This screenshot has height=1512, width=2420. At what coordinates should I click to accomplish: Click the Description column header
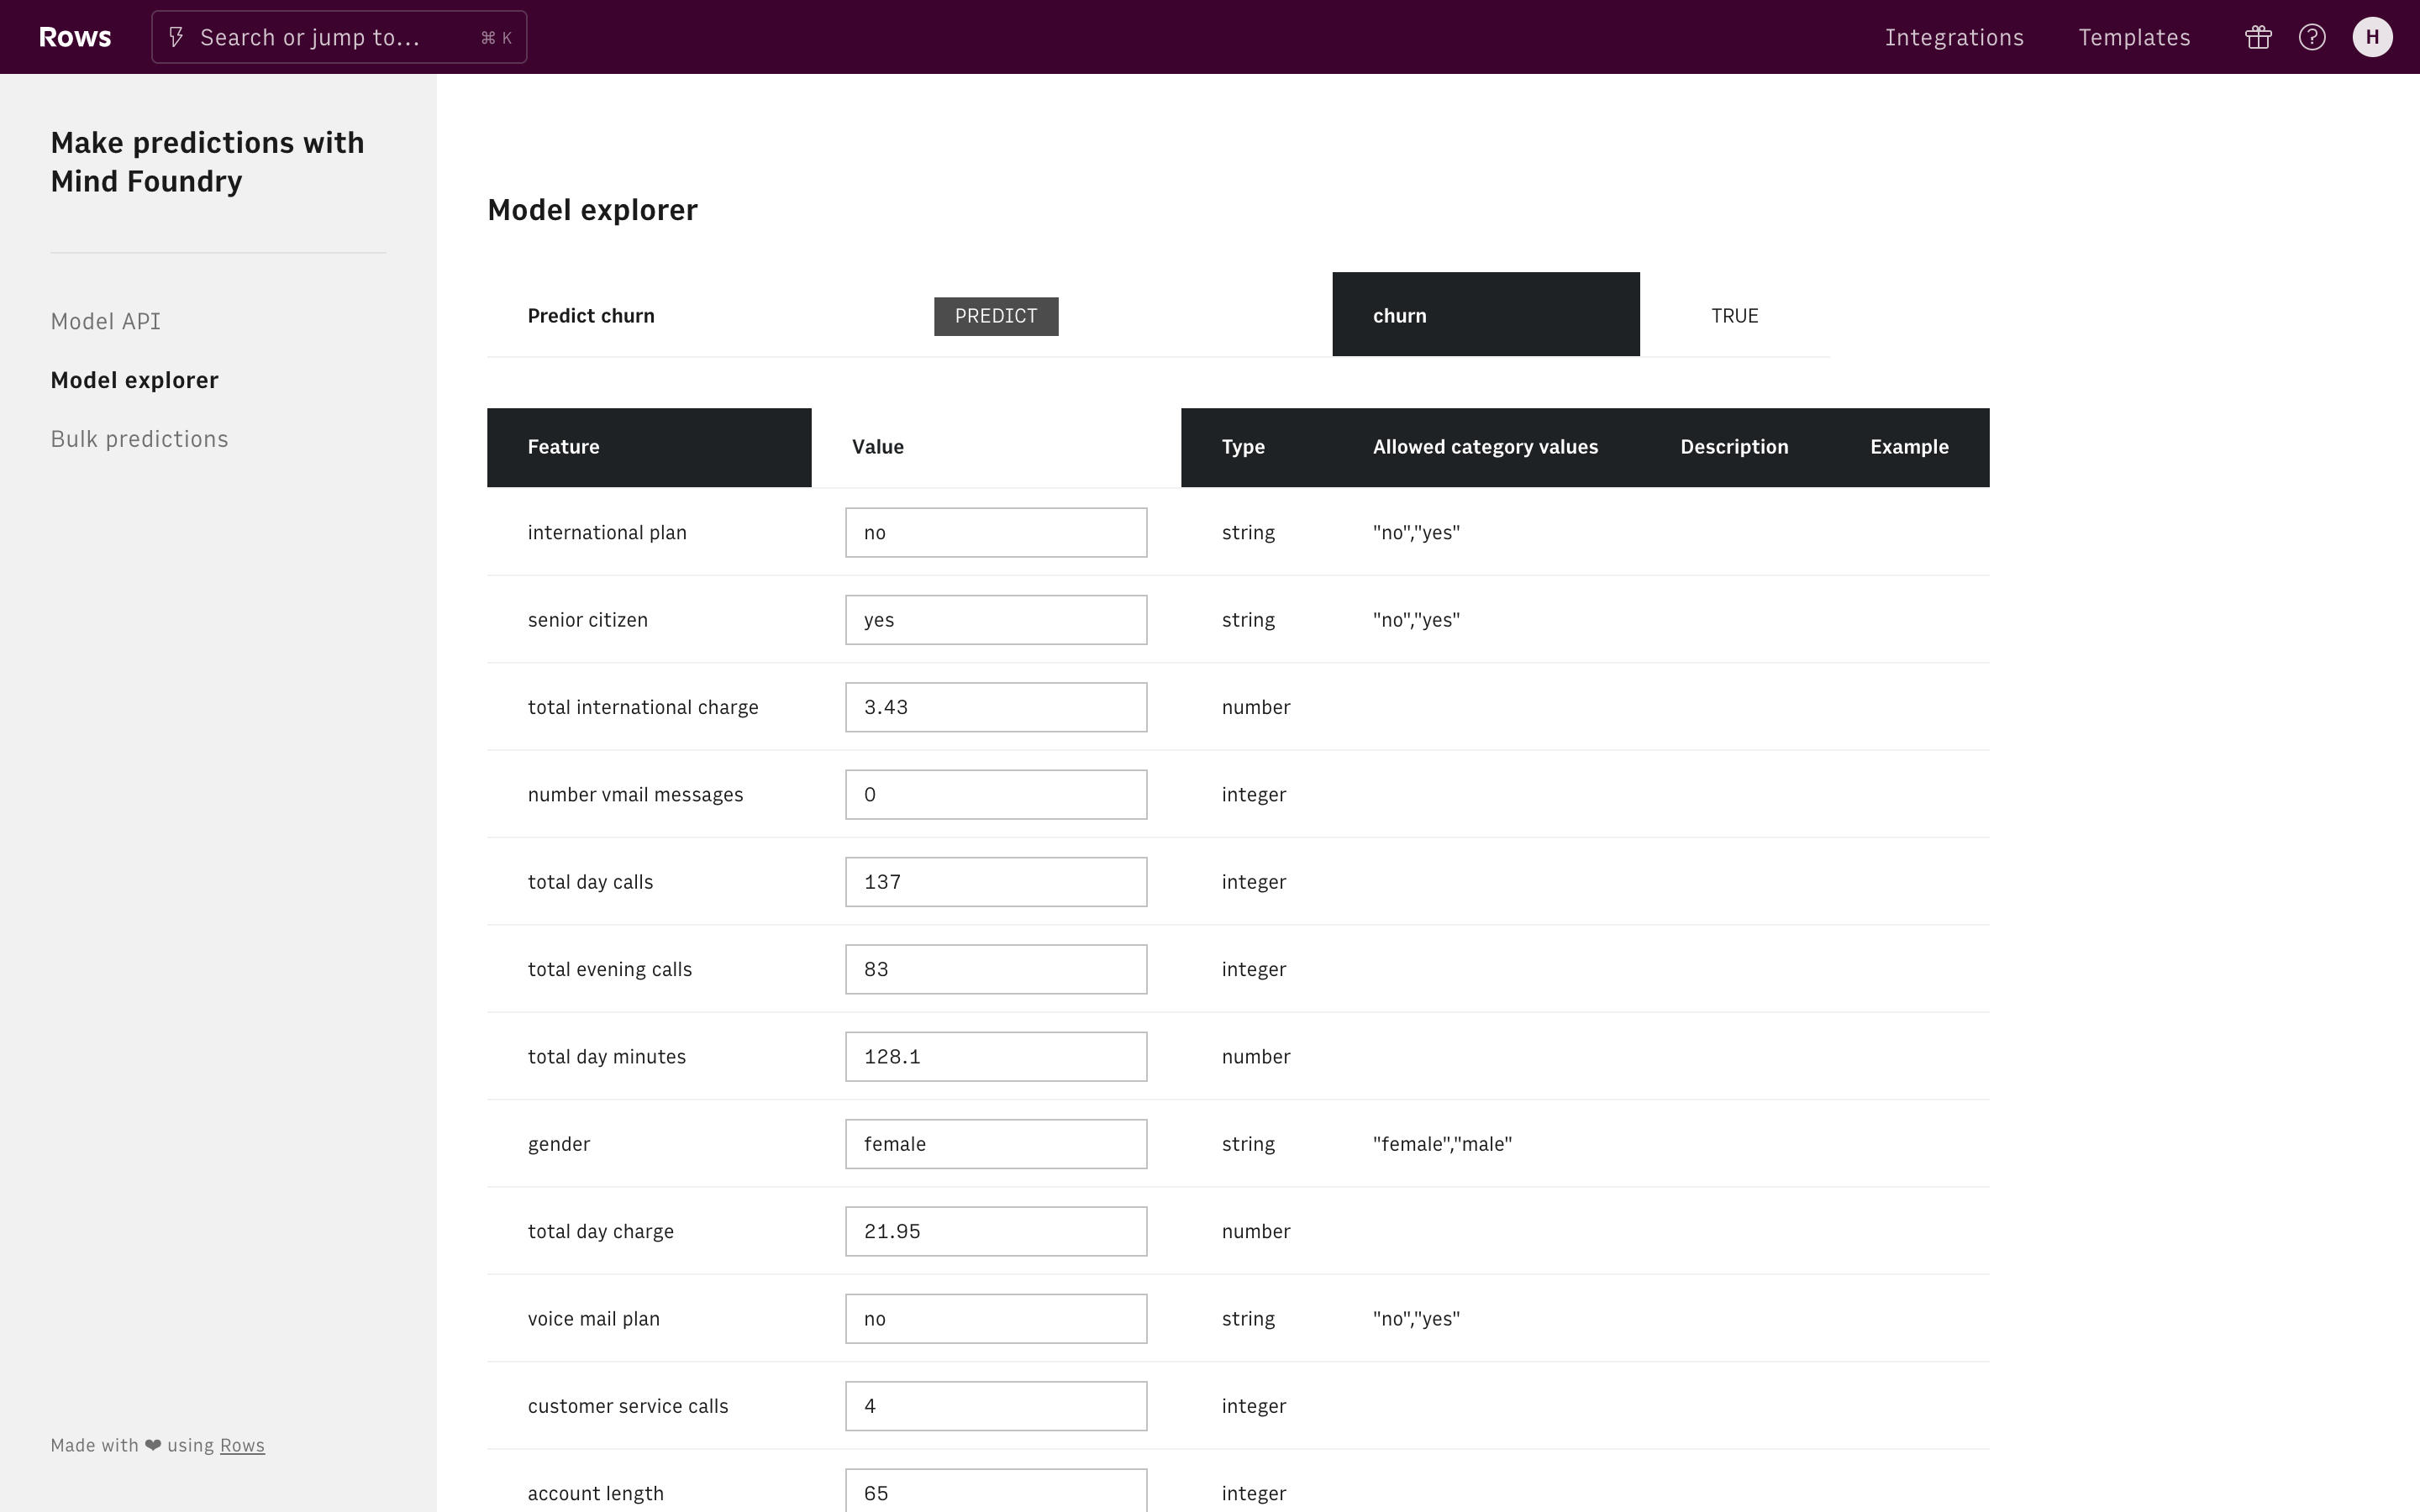click(x=1734, y=447)
